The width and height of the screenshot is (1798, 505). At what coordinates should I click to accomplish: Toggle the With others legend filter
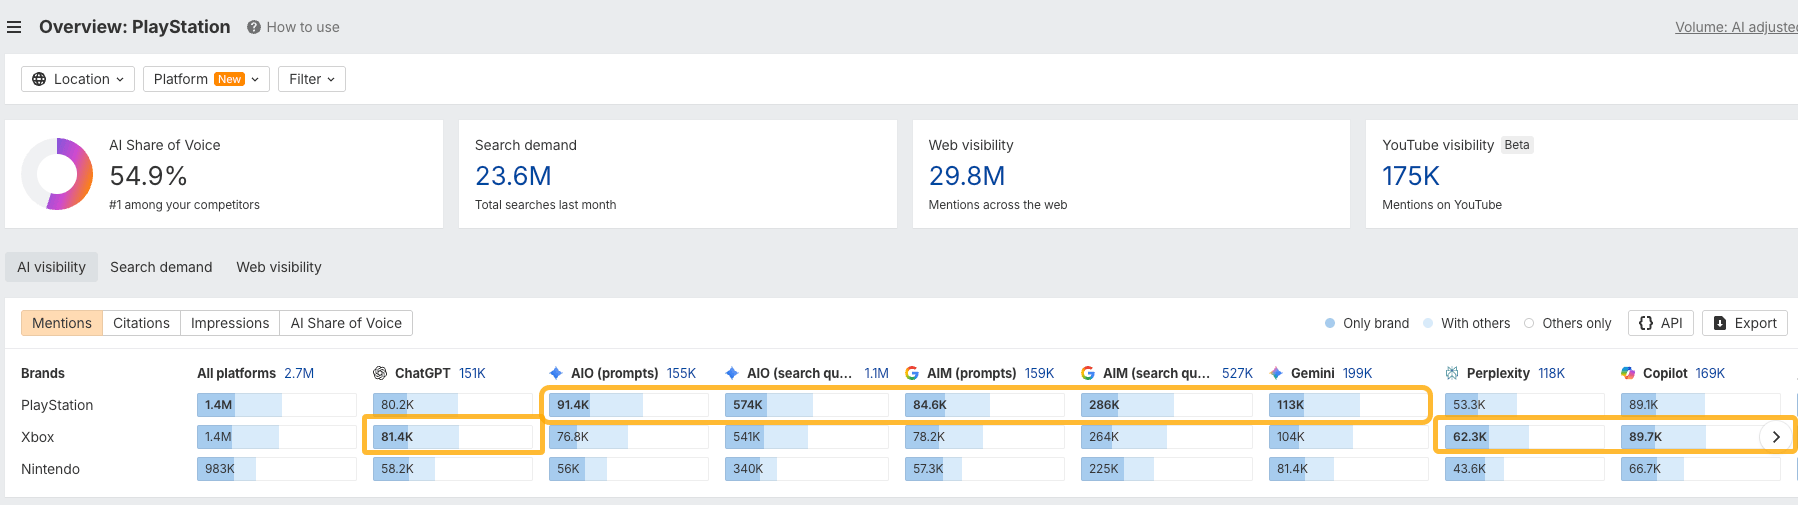click(1467, 323)
